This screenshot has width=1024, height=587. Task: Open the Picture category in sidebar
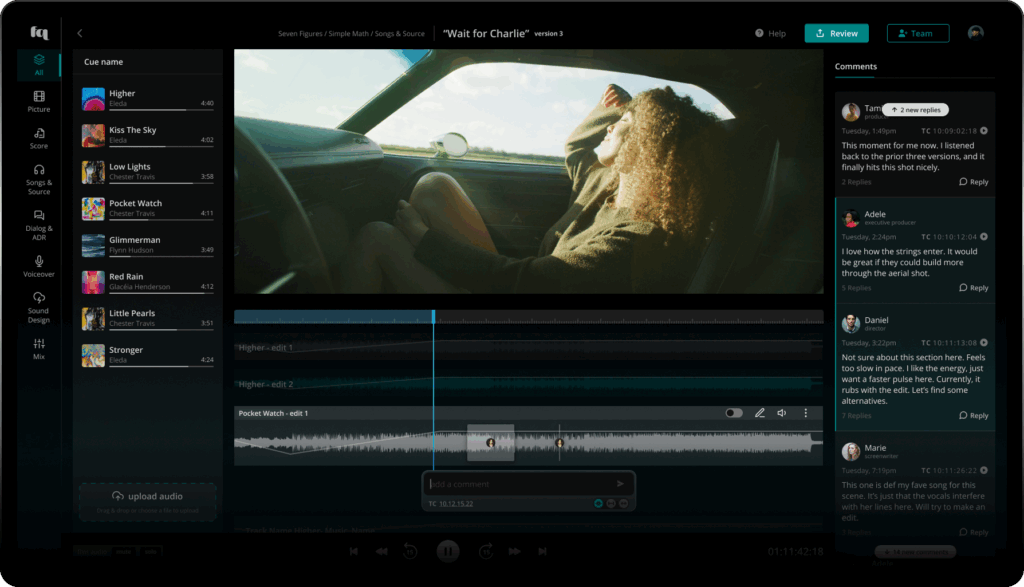(x=39, y=101)
